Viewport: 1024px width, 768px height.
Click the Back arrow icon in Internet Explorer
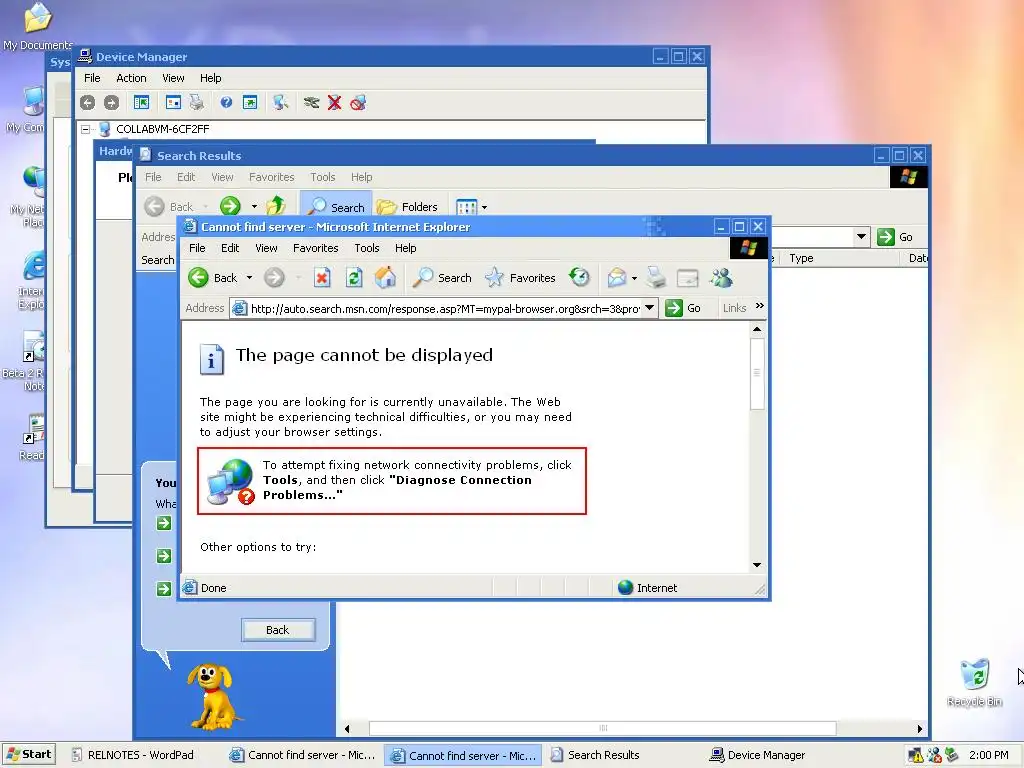pos(199,278)
